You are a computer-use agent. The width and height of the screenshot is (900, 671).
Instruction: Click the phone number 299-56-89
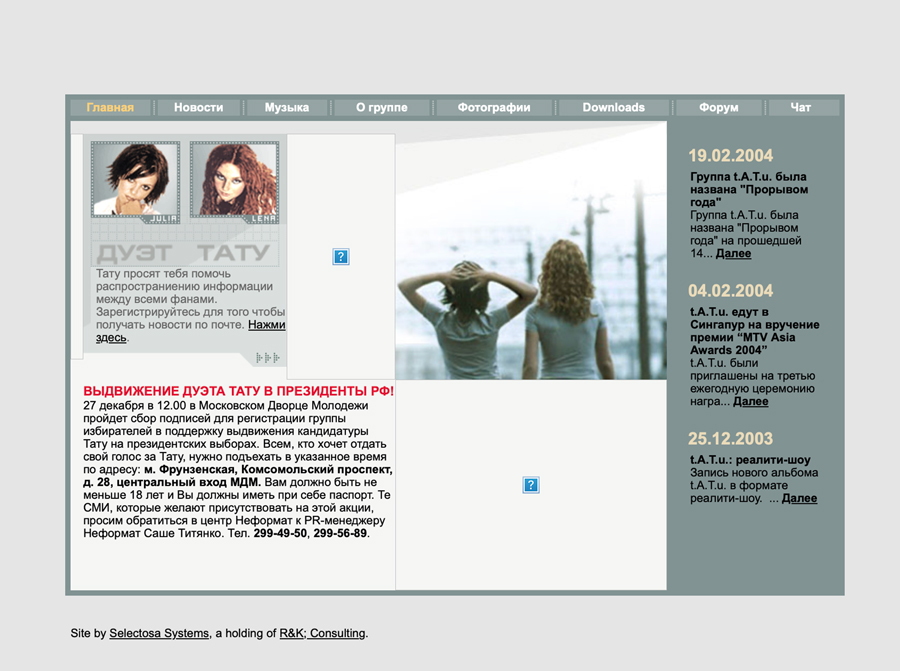[x=340, y=533]
